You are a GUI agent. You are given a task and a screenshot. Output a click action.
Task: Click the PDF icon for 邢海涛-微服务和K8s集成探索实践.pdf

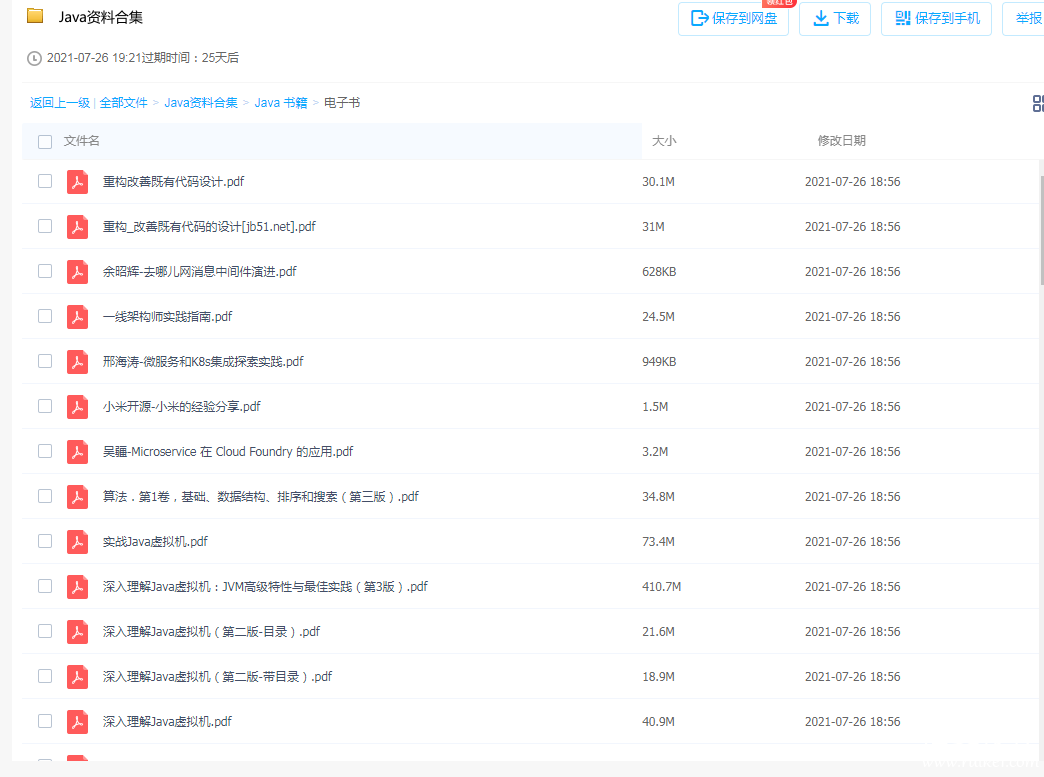pyautogui.click(x=77, y=362)
